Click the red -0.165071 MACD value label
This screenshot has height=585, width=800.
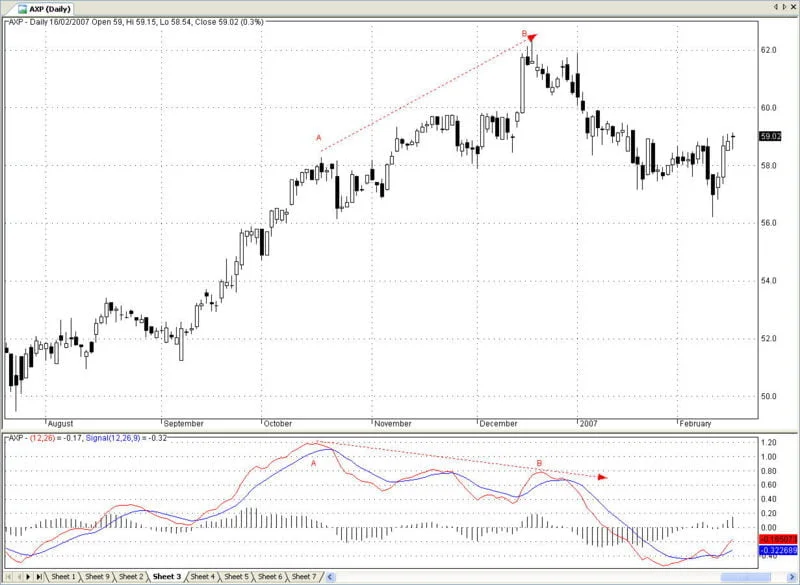pos(778,539)
